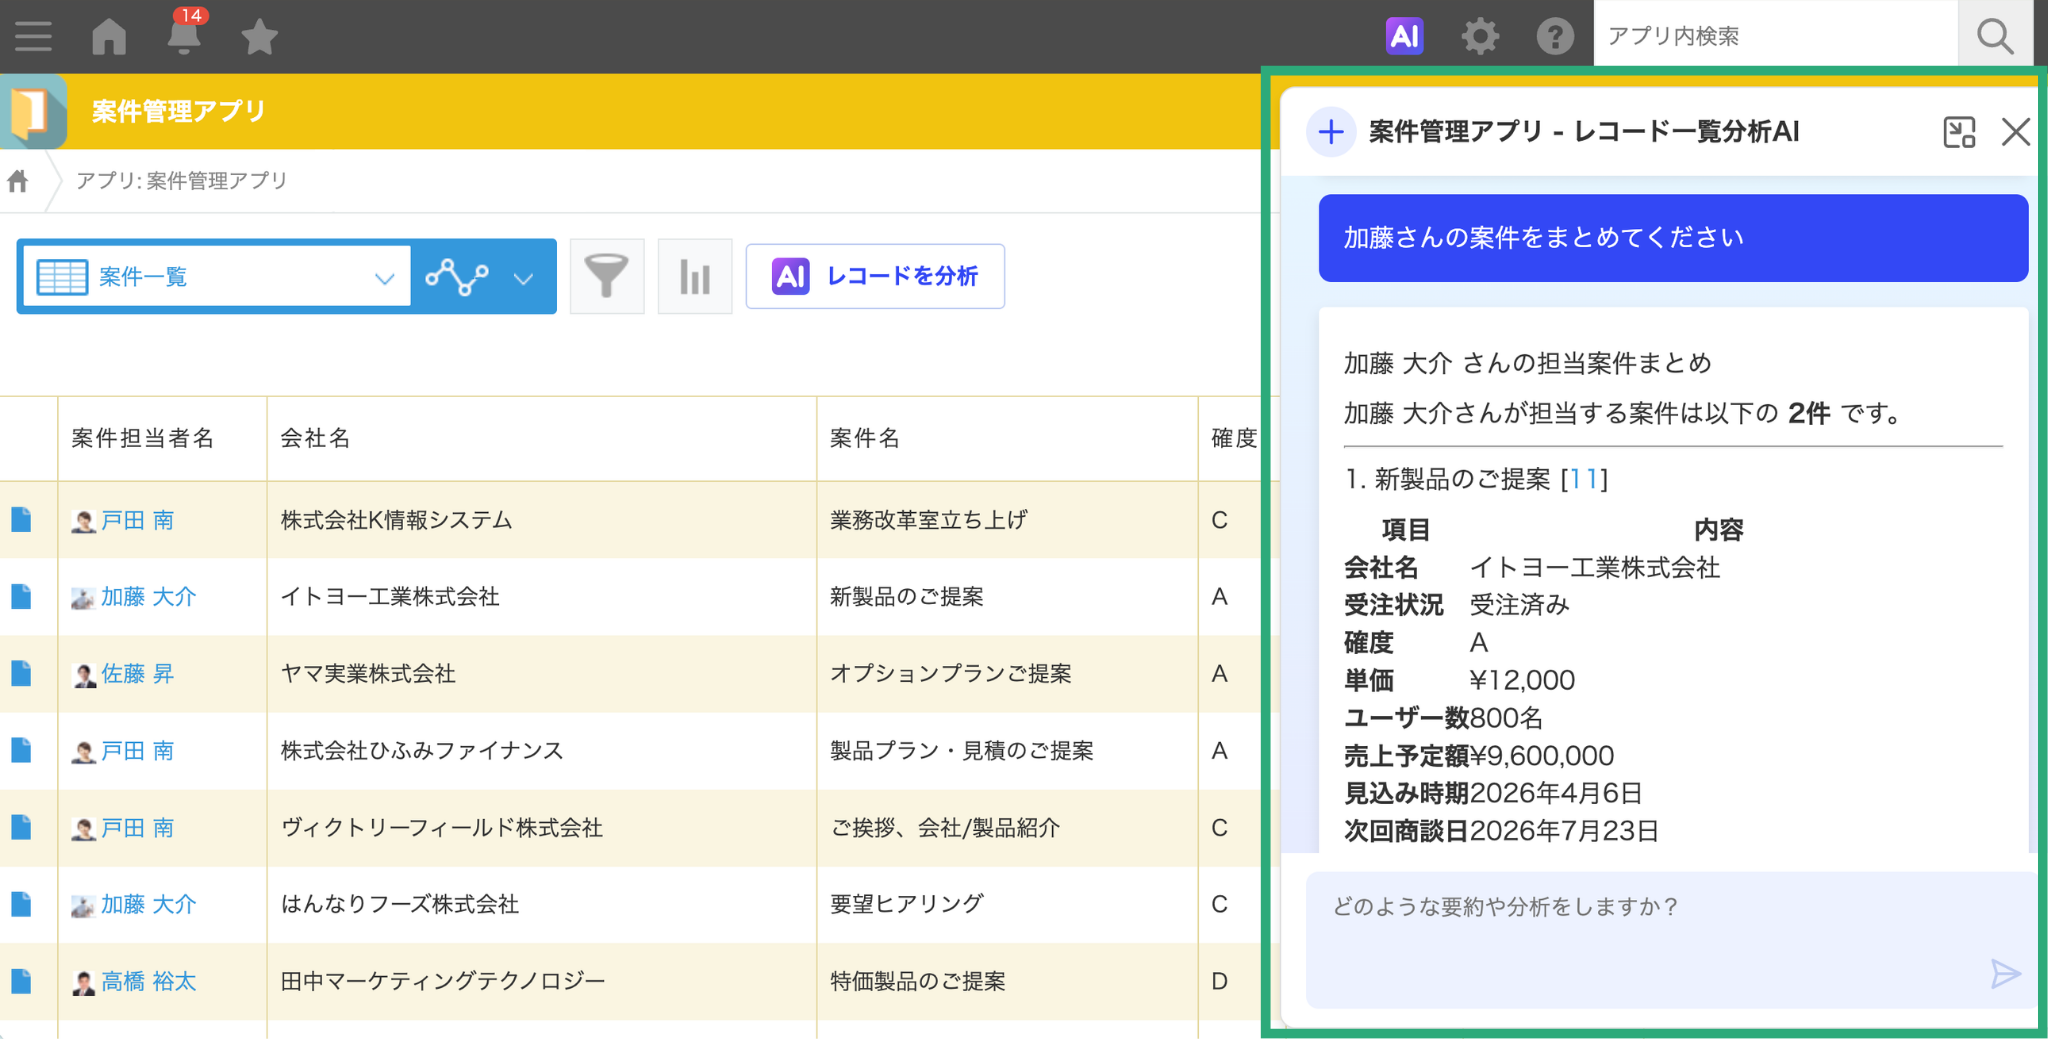Open record details for 要望ヒアリング row
The width and height of the screenshot is (2048, 1039).
click(x=21, y=904)
